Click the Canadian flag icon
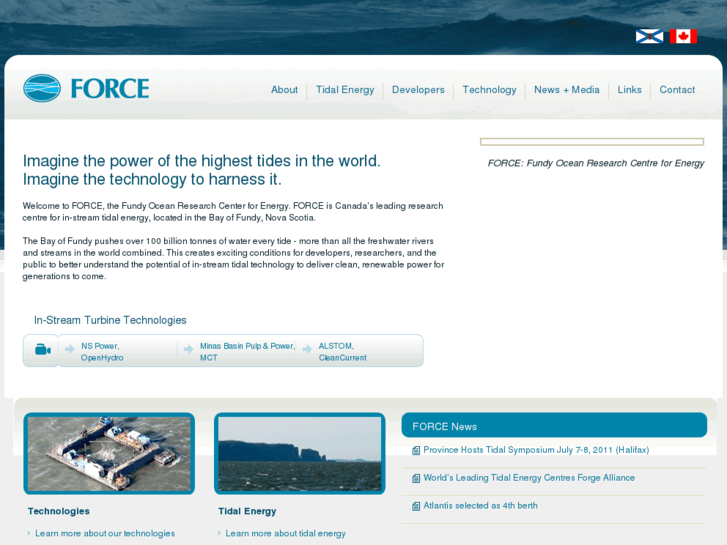Screen dimensions: 727x545 [683, 36]
